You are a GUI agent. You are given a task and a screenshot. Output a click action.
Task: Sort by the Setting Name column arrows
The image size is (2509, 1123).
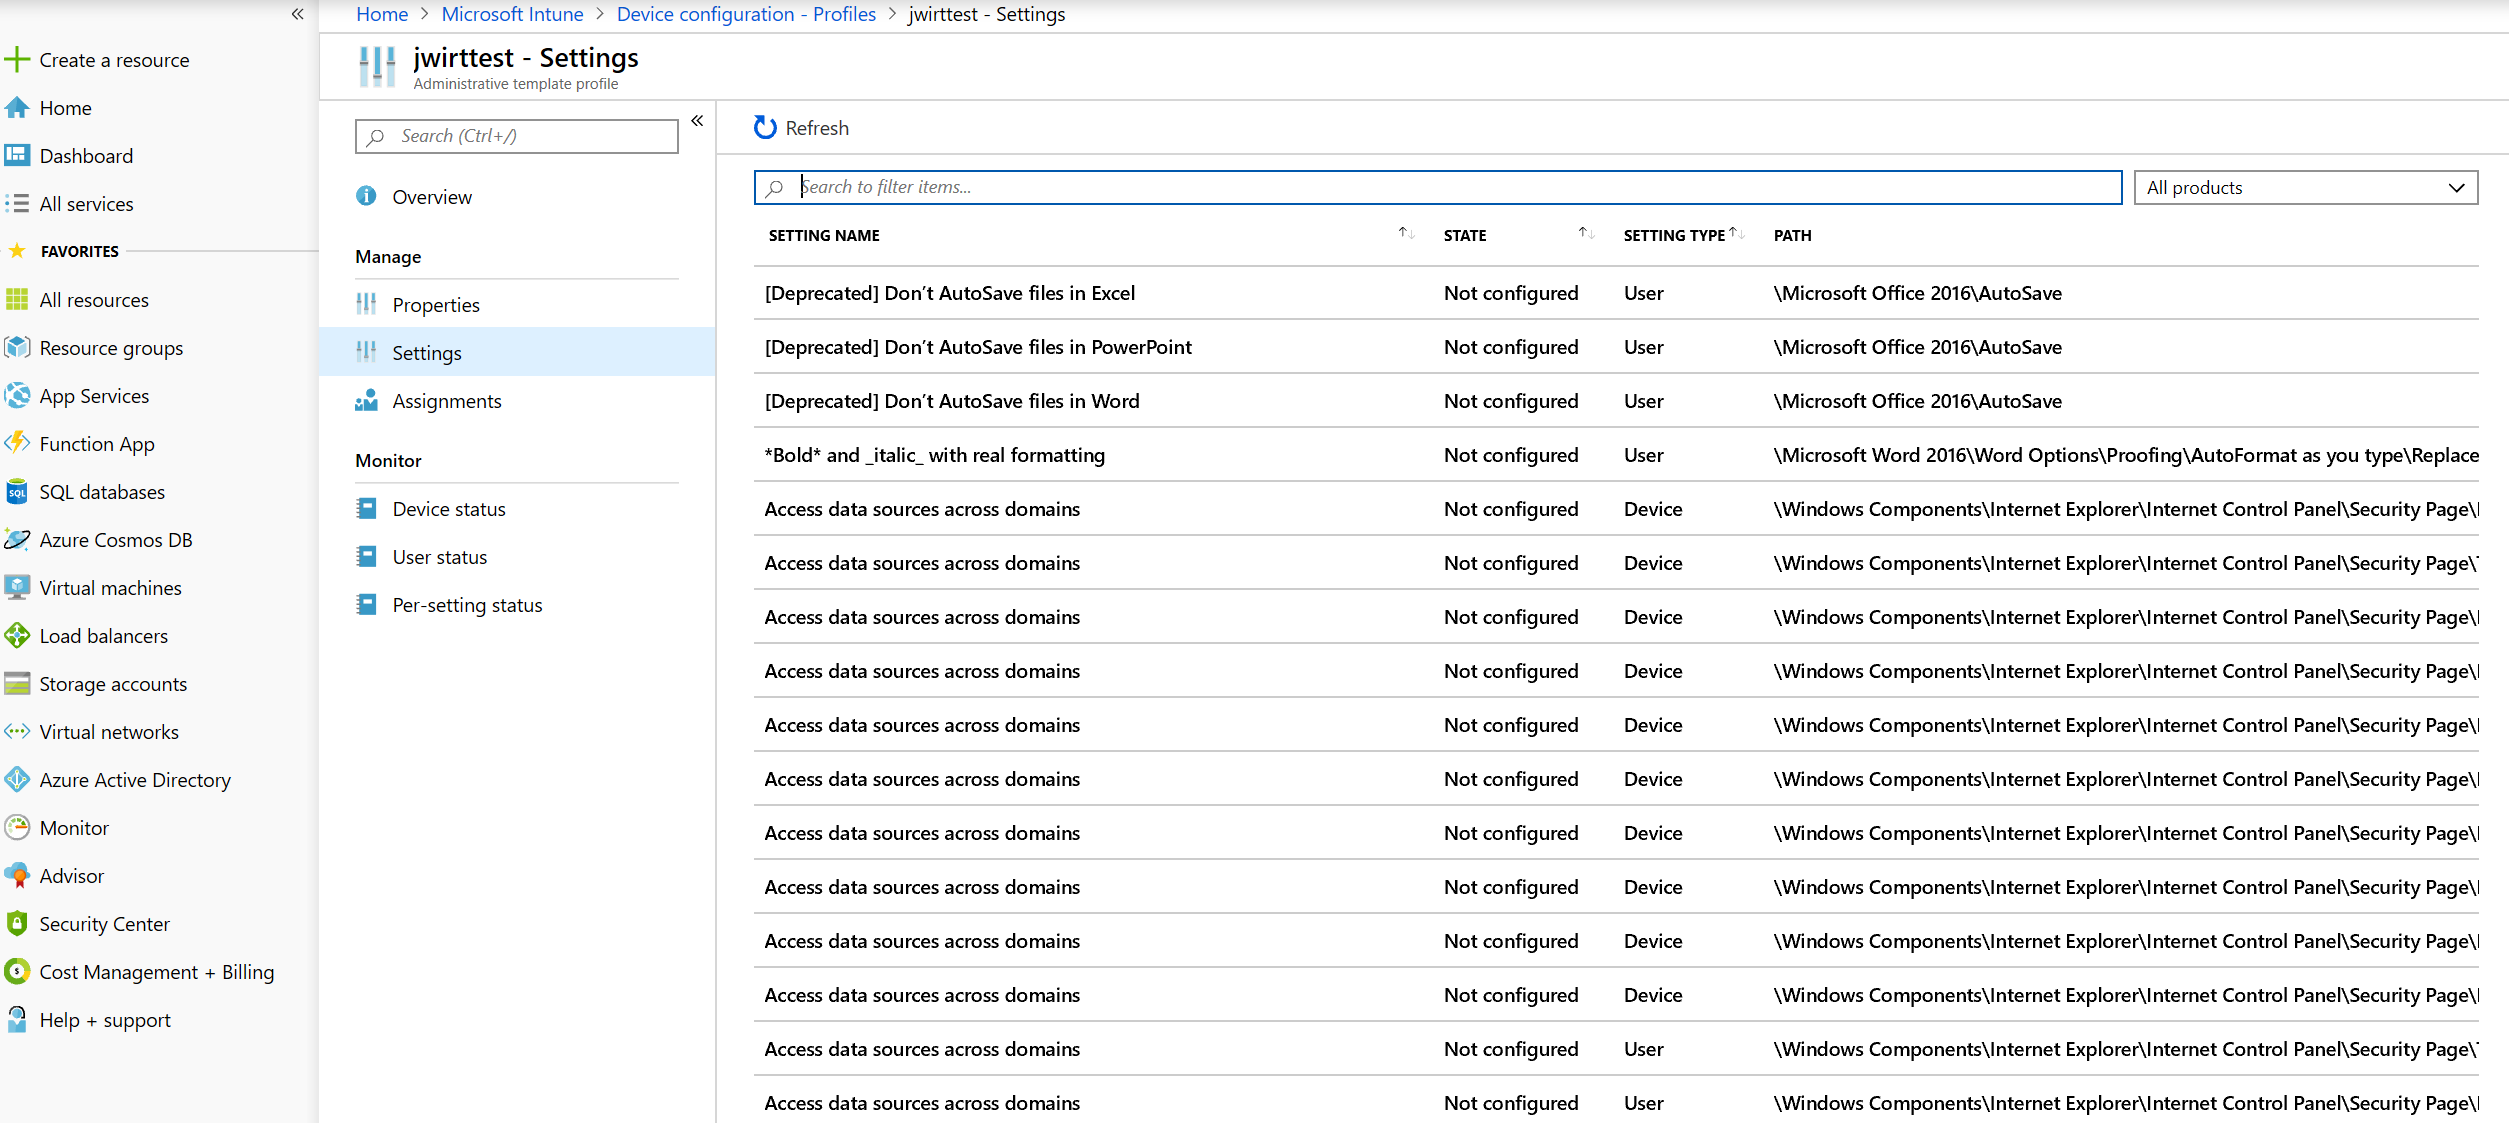click(x=1406, y=234)
